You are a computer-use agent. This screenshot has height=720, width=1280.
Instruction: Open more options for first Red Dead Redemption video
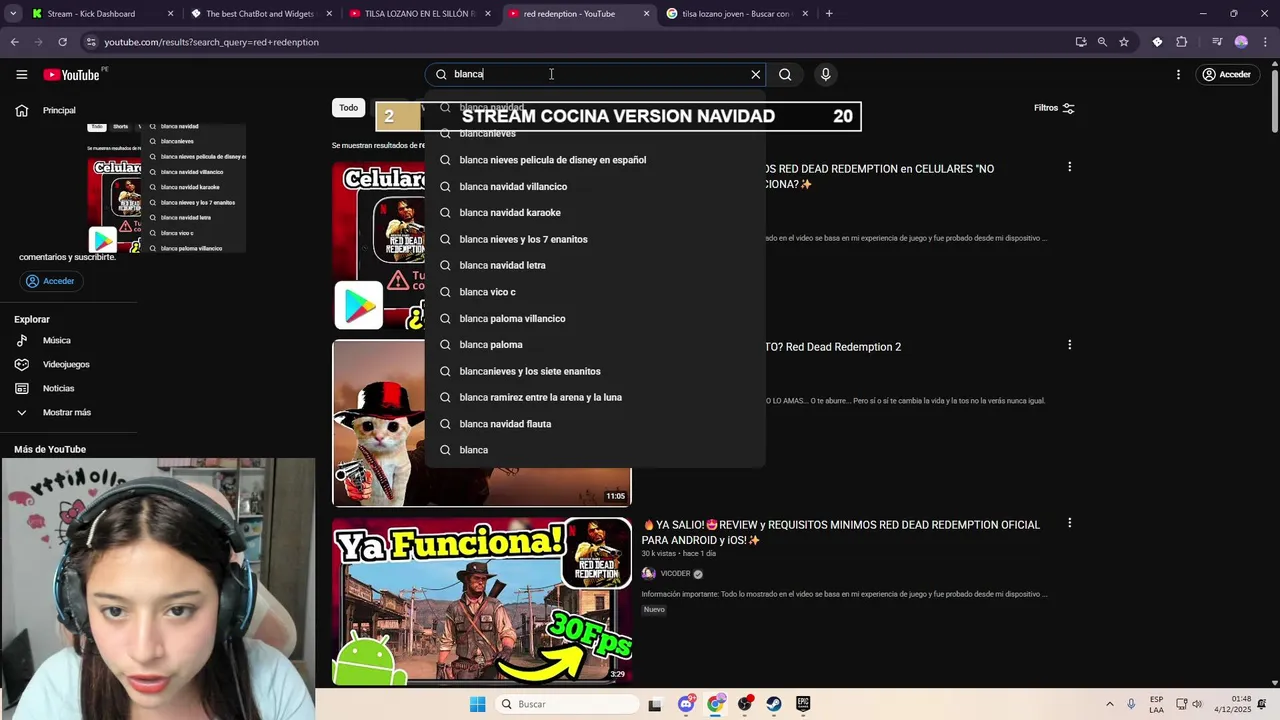[1069, 167]
